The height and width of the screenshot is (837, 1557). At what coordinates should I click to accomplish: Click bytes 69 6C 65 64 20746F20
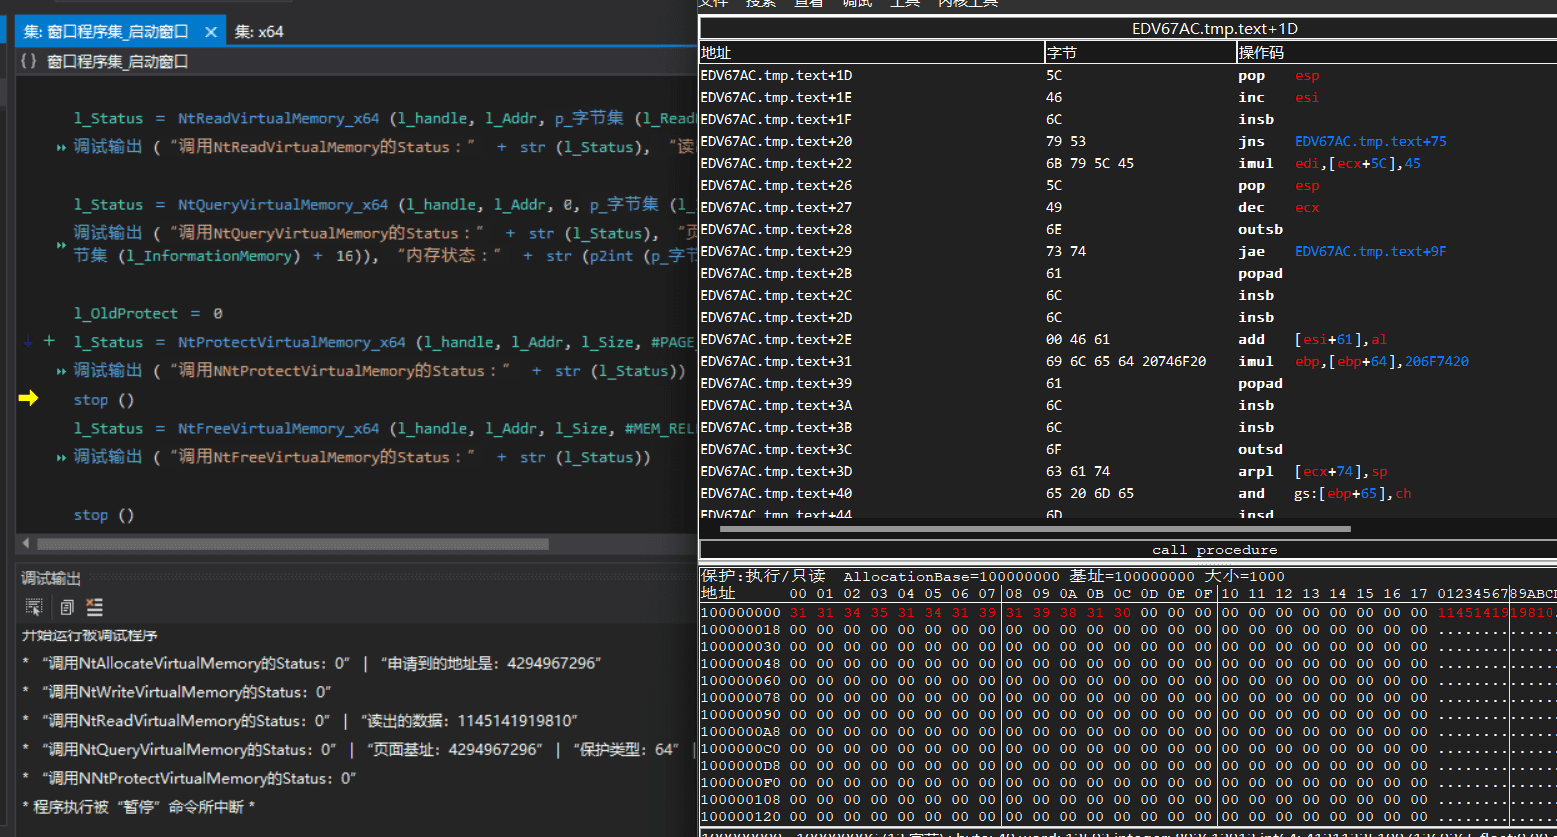[1126, 361]
